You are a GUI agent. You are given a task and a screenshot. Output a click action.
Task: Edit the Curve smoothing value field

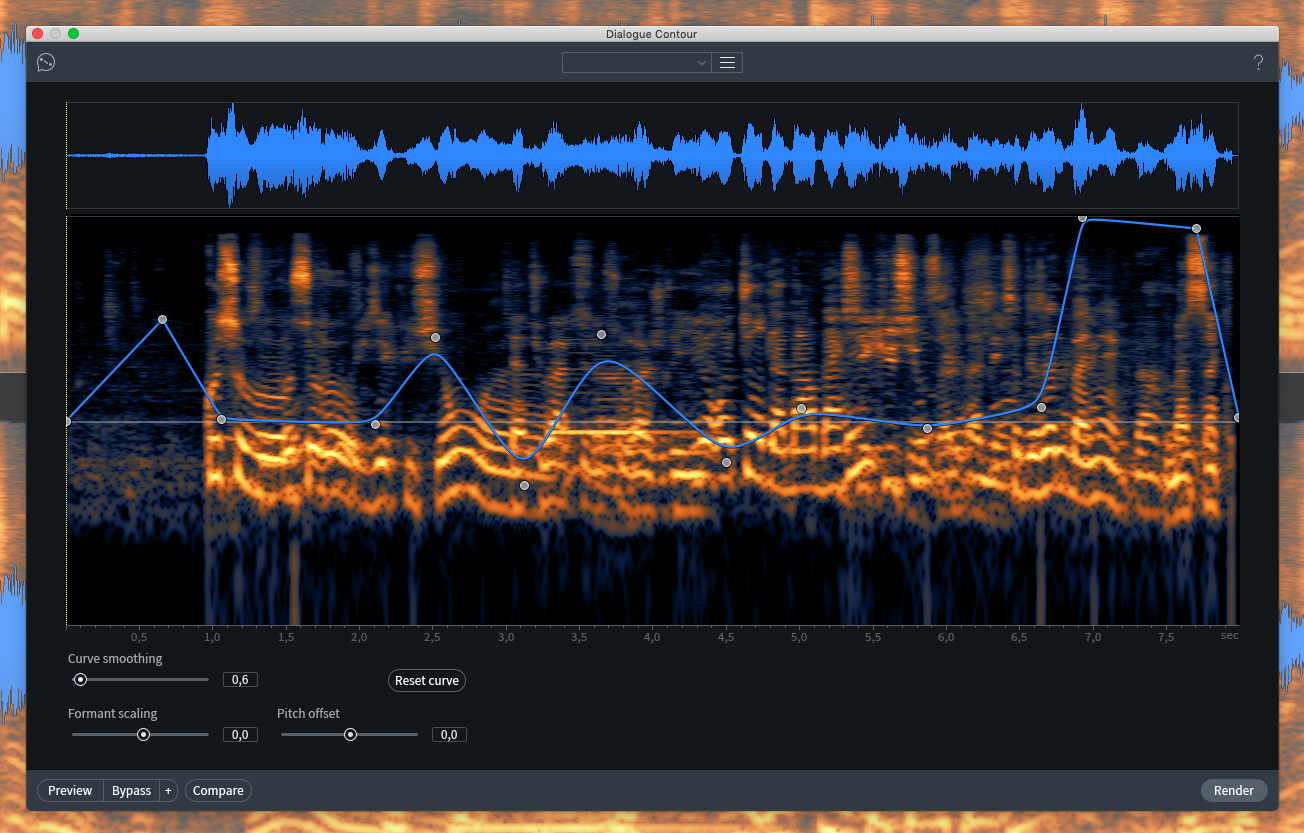pyautogui.click(x=240, y=679)
